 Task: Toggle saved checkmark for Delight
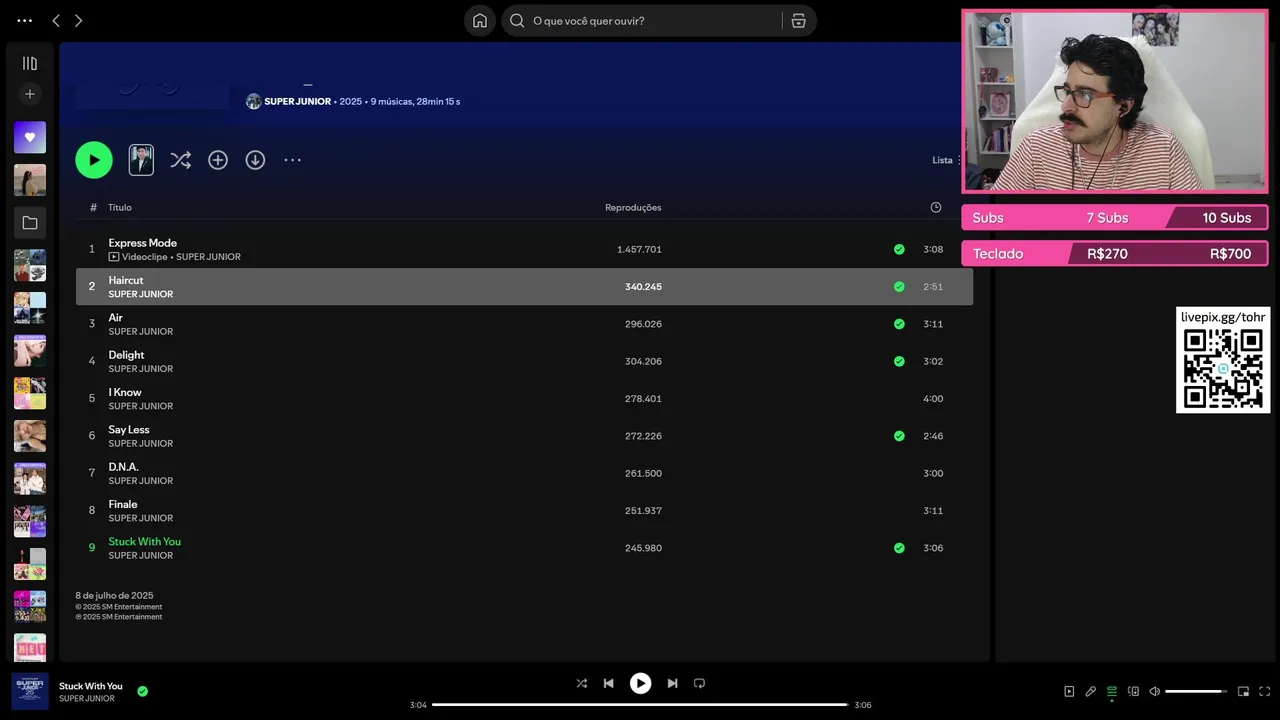coord(899,361)
